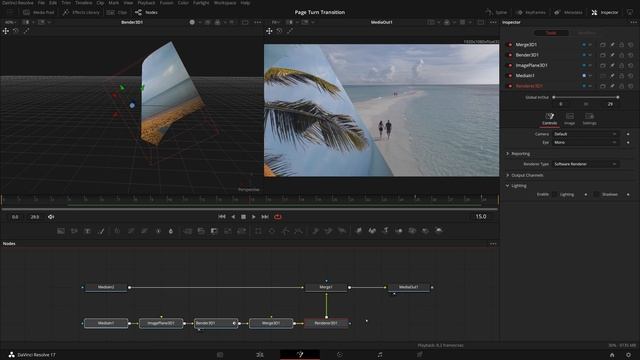This screenshot has height=360, width=640.
Task: Go to first frame
Action: tap(222, 217)
